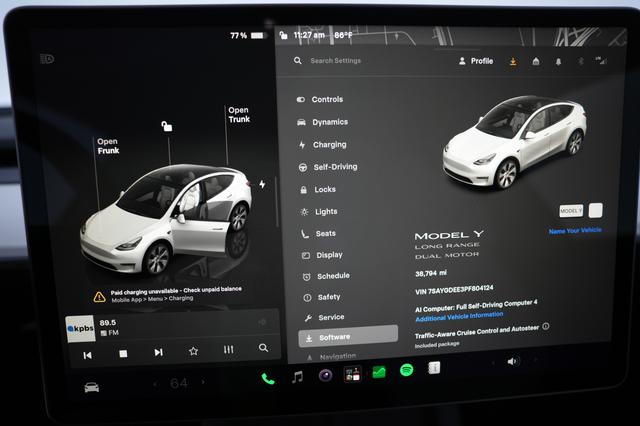The image size is (640, 426).
Task: Tap Open Frunk on car view
Action: (x=108, y=146)
